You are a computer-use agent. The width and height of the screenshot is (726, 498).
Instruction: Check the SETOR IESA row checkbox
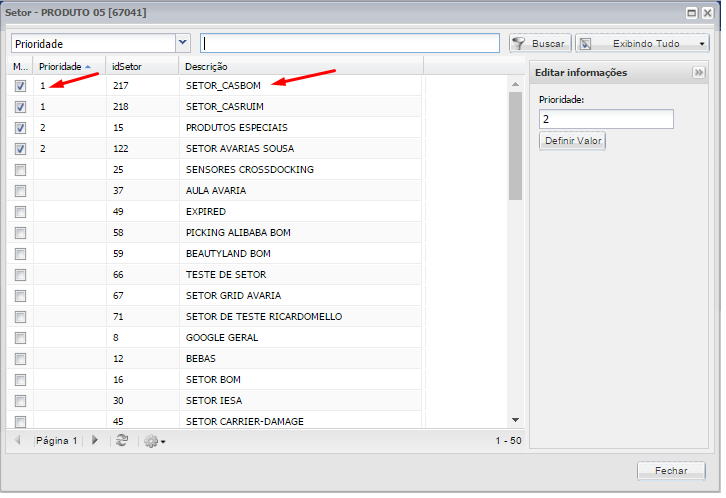tap(20, 401)
